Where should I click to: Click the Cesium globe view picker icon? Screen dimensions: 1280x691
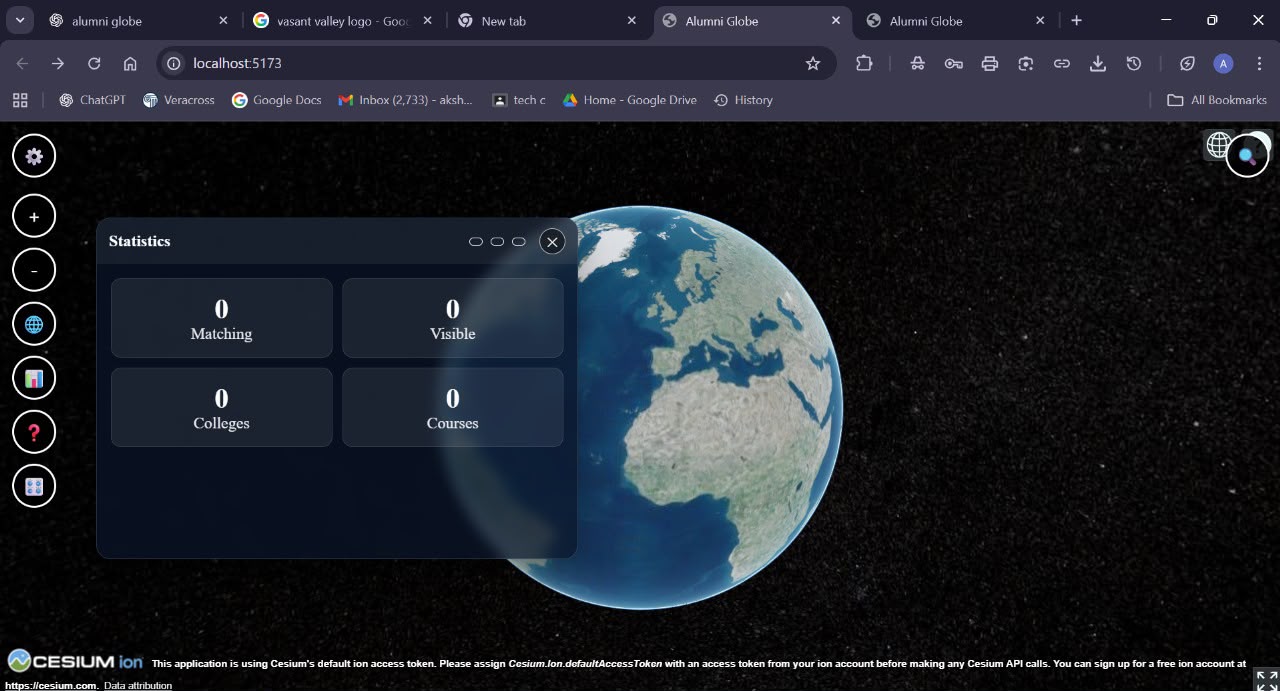click(1218, 145)
